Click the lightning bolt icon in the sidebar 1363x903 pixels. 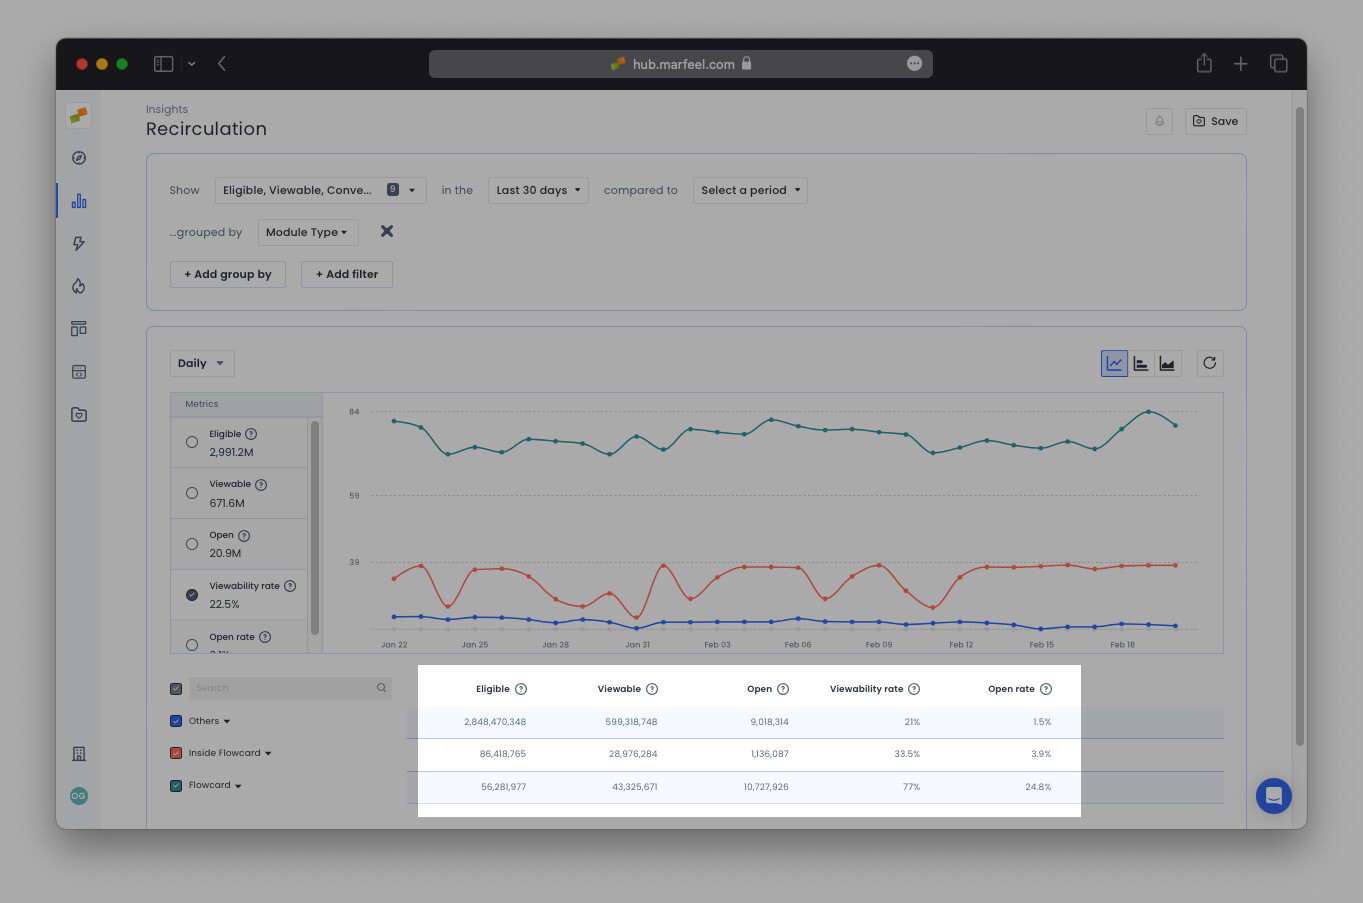click(78, 243)
